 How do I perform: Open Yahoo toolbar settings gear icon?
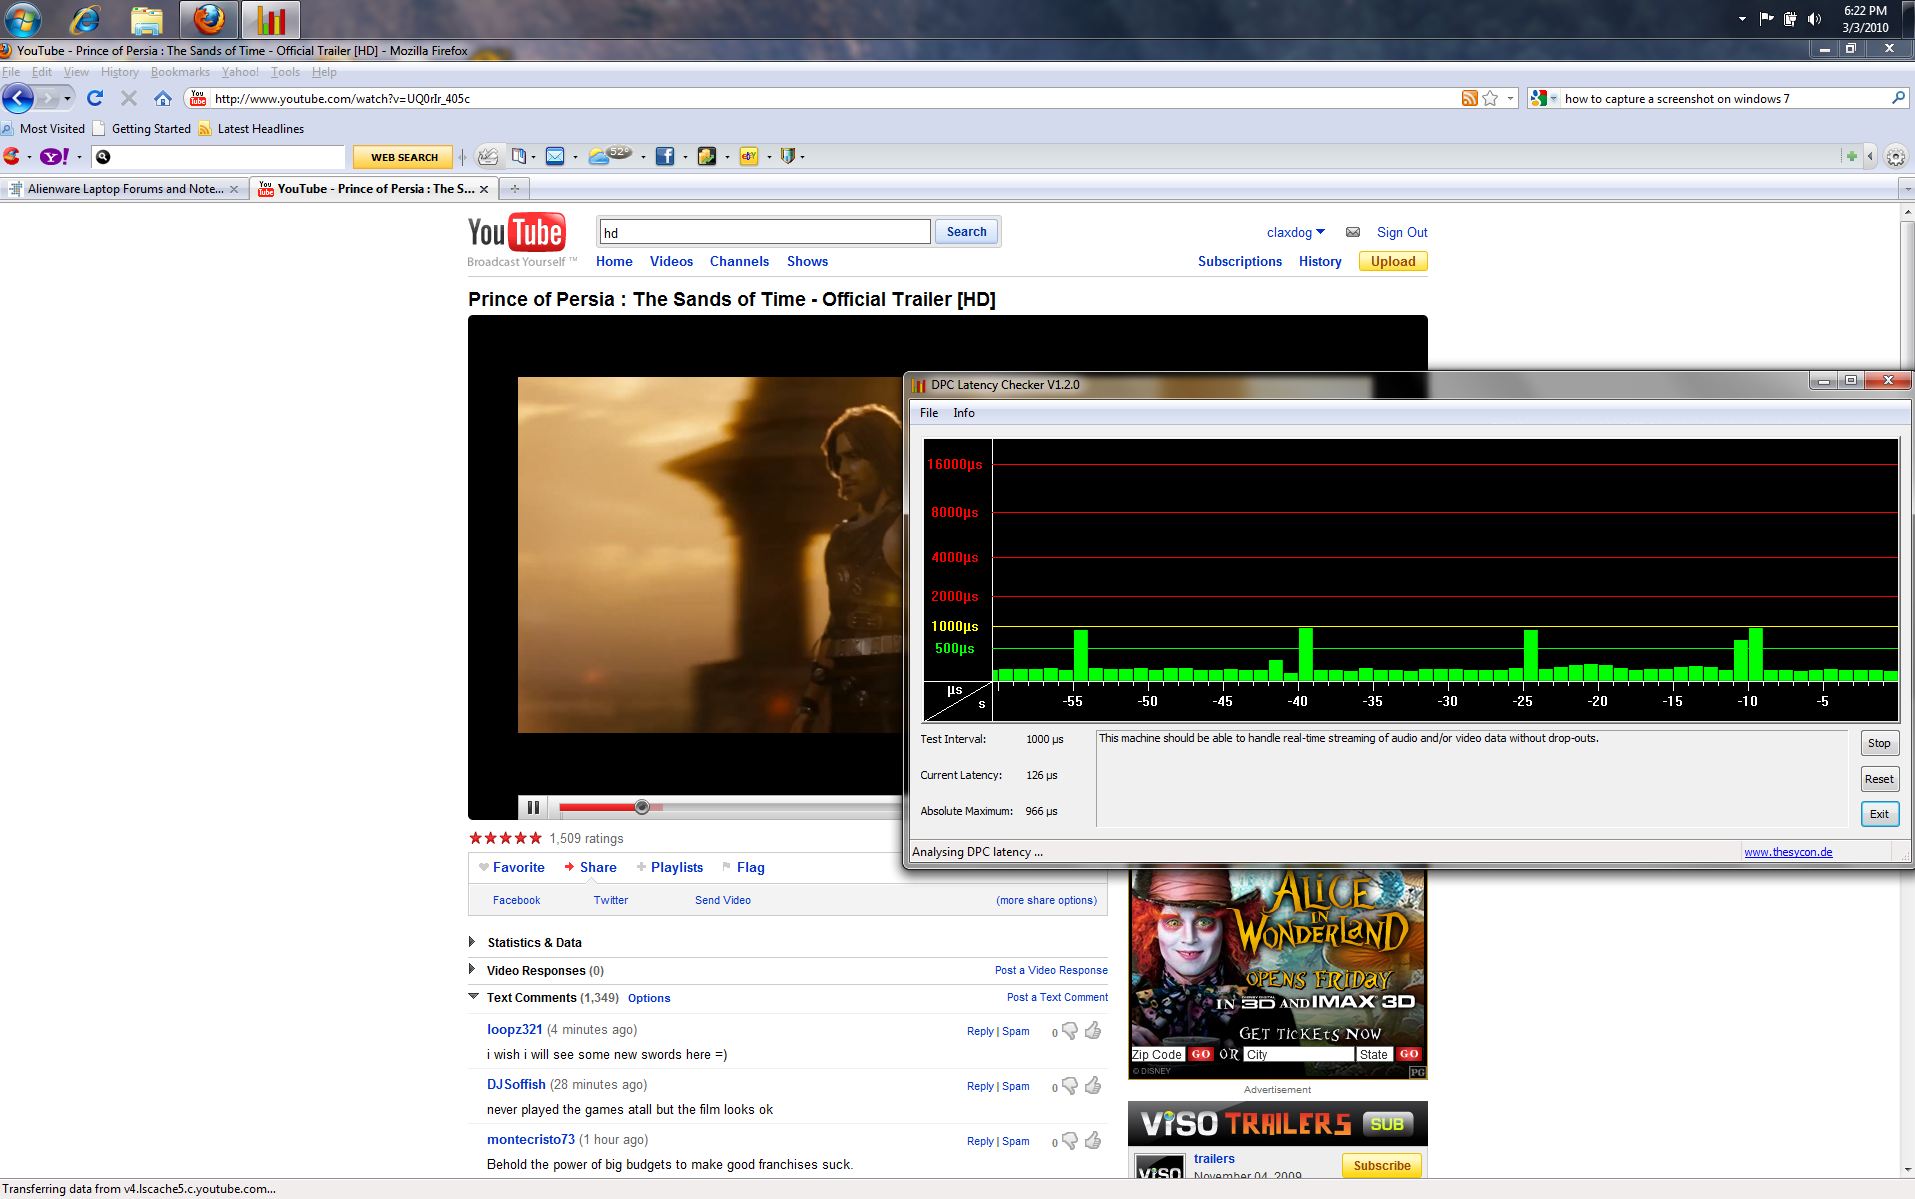[x=1896, y=157]
